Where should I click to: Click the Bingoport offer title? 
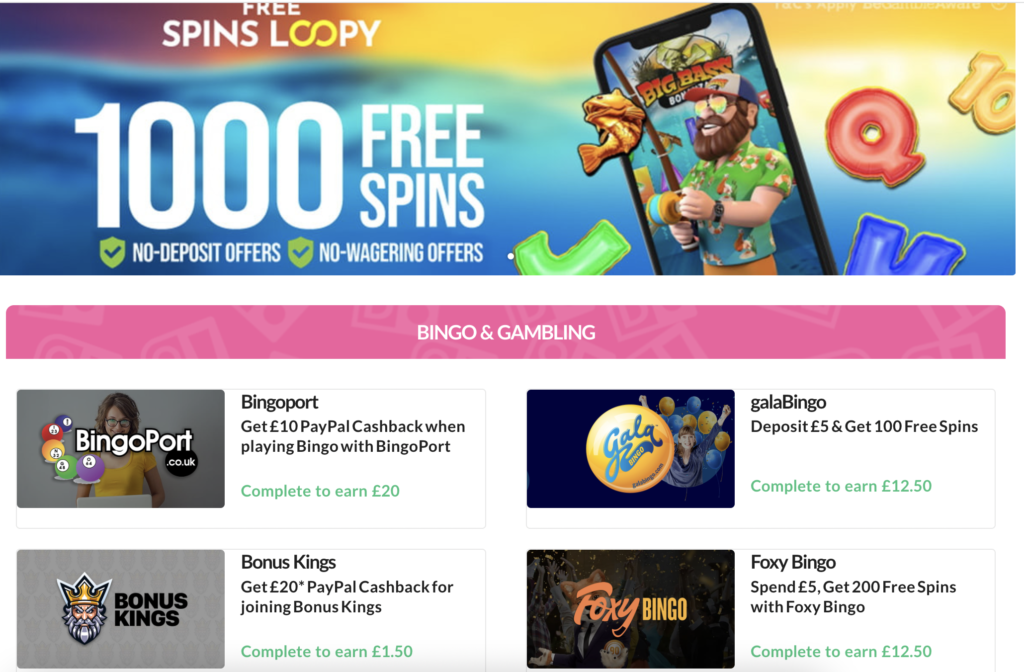coord(280,402)
